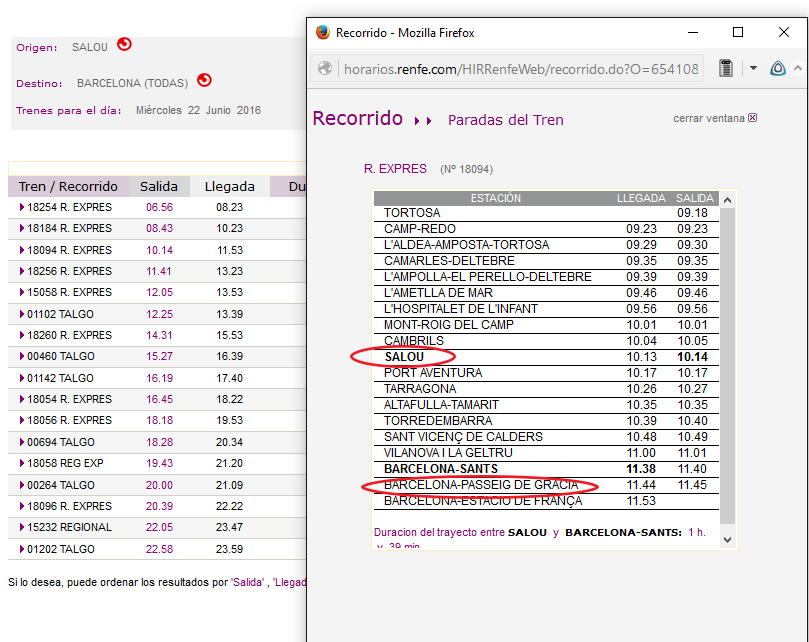The height and width of the screenshot is (642, 809).
Task: Click the VILANOVA I LA GELTRU station row
Action: [546, 453]
